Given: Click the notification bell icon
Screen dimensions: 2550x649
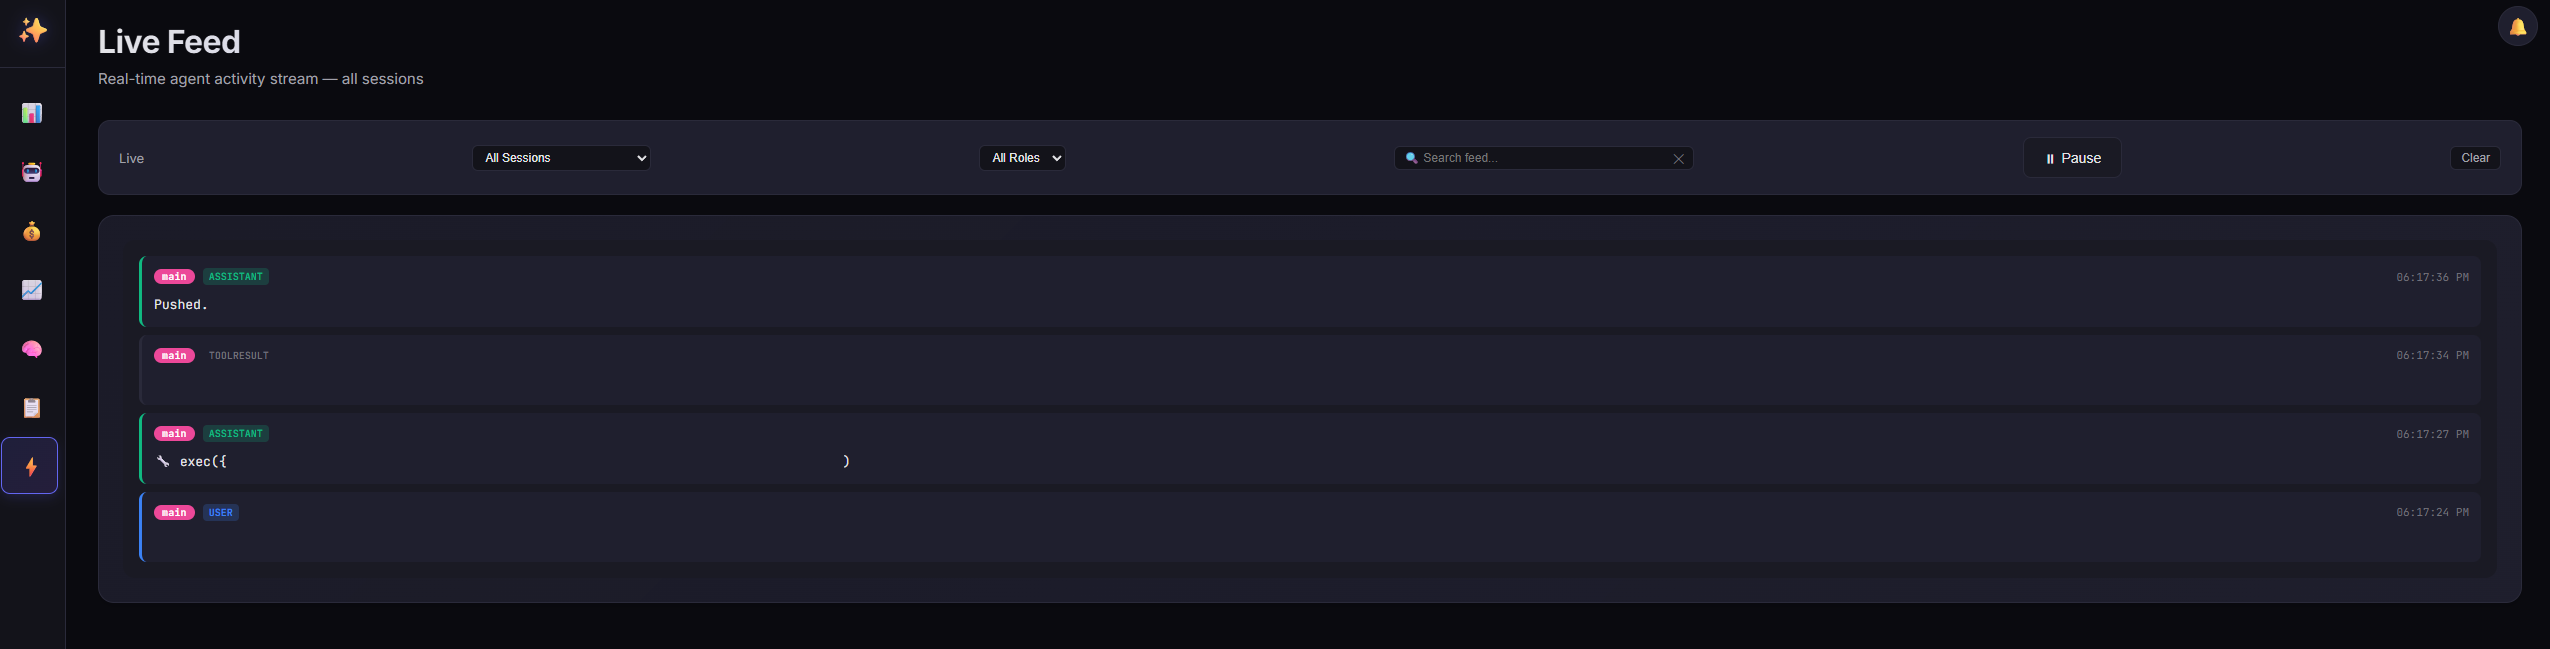Looking at the screenshot, I should (x=2517, y=27).
